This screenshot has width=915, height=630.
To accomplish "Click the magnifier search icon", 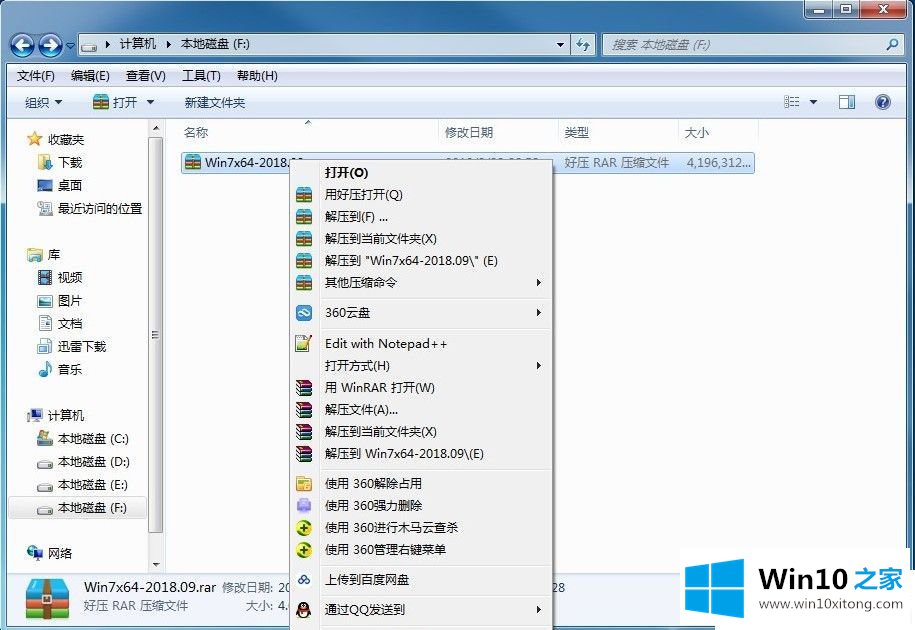I will coord(892,44).
